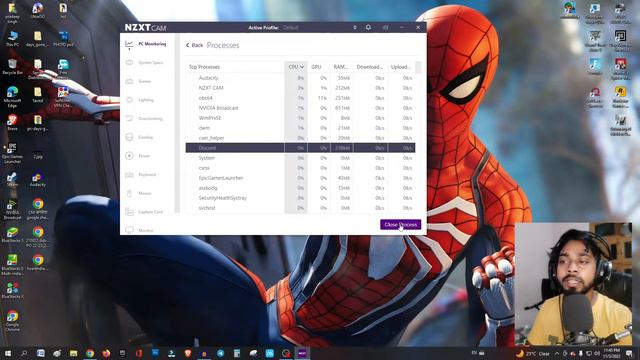Open the taskbar clock and date
Viewport: 640px width, 360px height.
[x=611, y=353]
